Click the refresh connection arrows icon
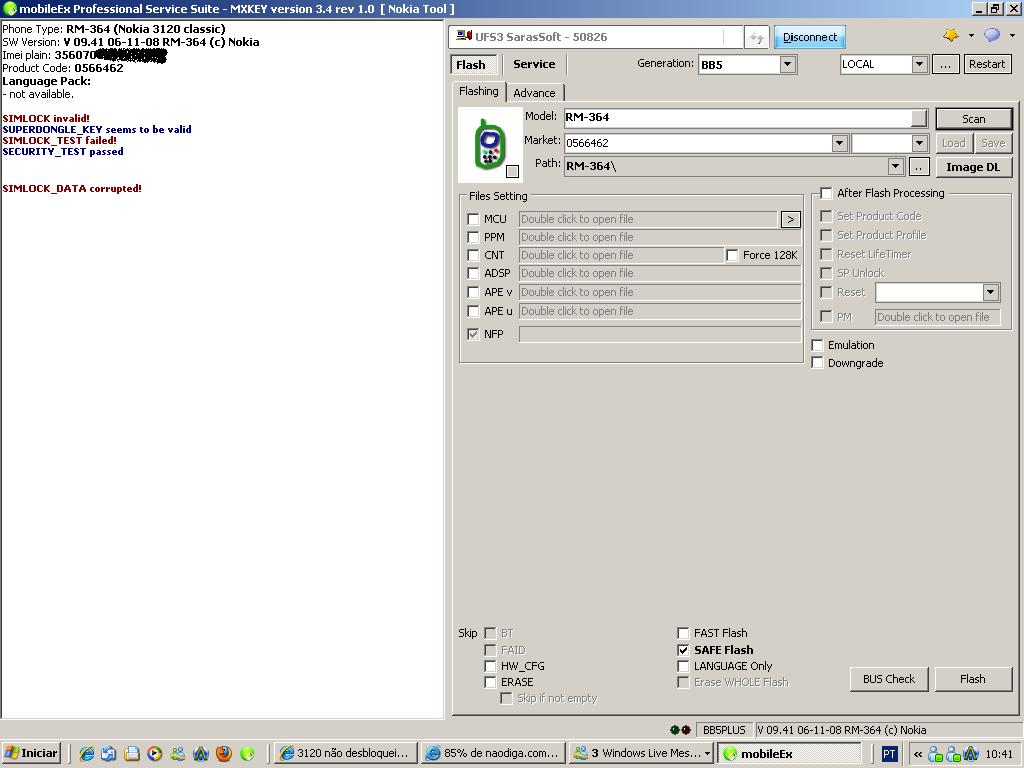 click(756, 37)
